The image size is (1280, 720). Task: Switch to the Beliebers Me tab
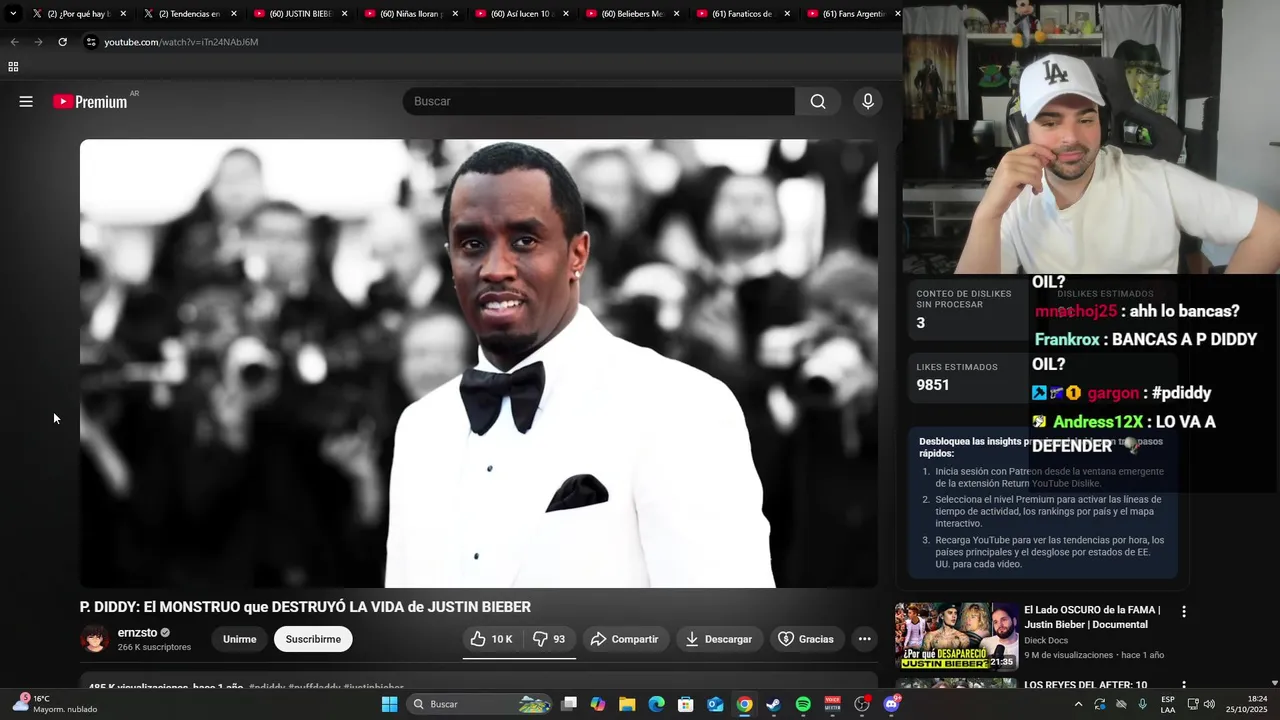point(632,14)
